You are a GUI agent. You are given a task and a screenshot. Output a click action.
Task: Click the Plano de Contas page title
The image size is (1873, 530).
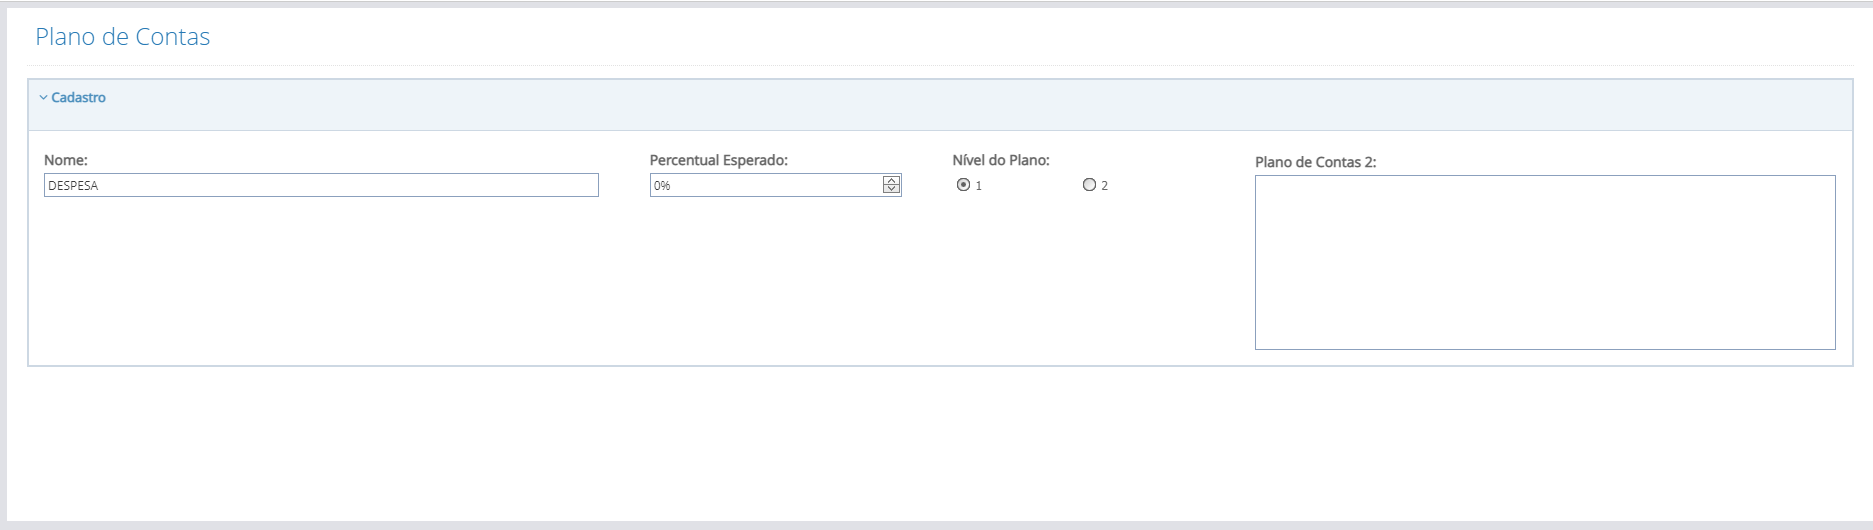pyautogui.click(x=122, y=37)
